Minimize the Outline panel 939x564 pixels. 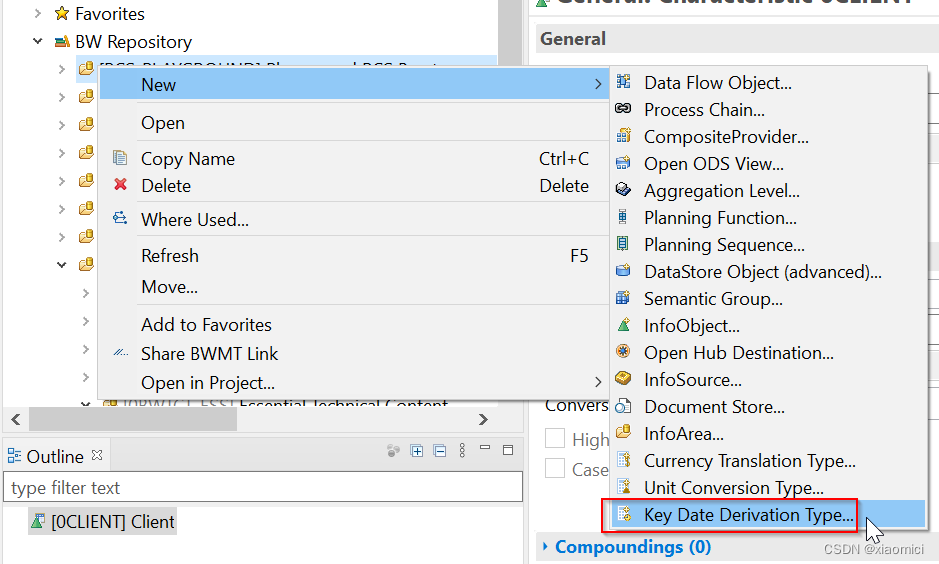pos(485,447)
